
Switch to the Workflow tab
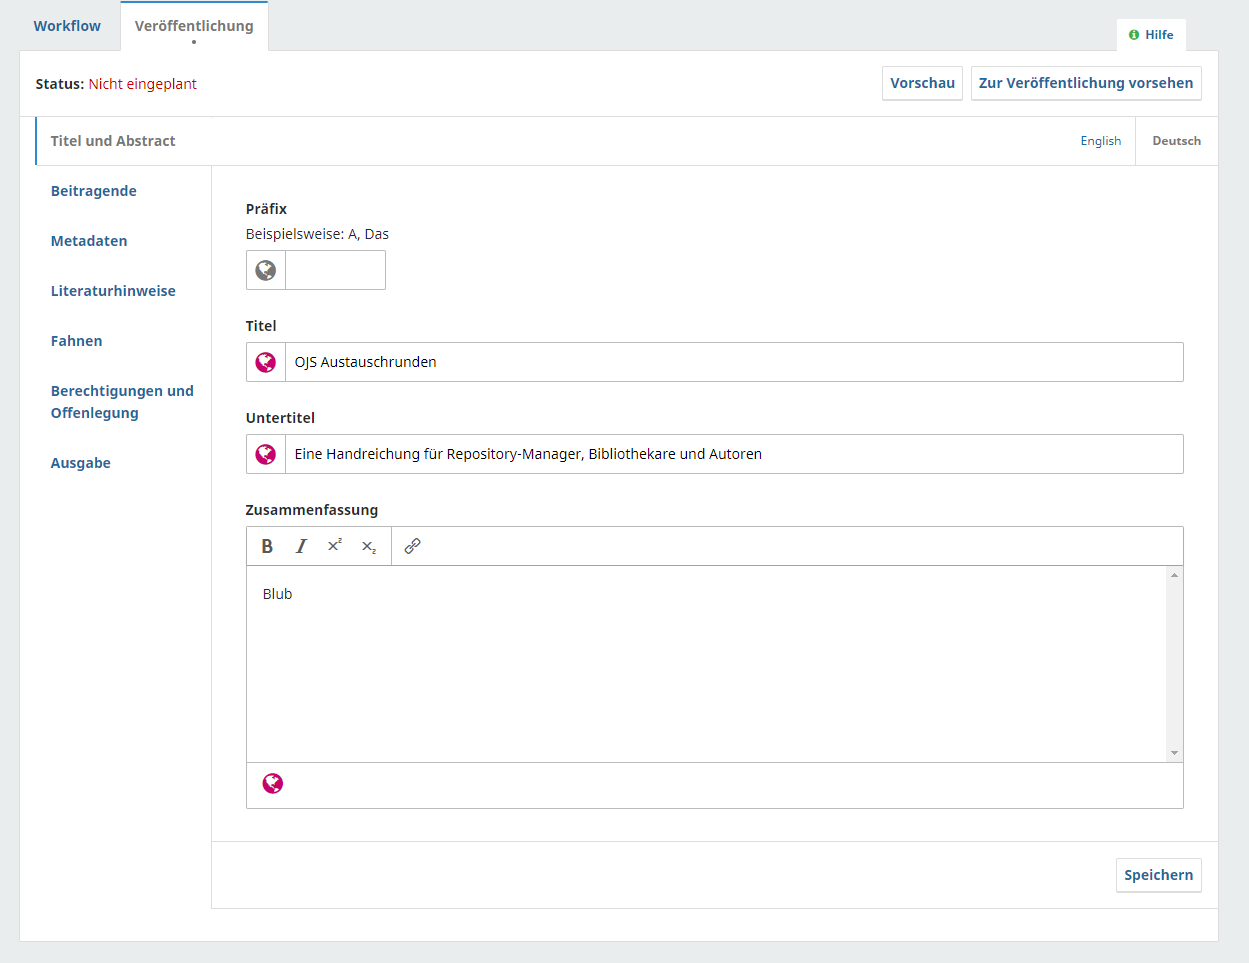coord(67,26)
